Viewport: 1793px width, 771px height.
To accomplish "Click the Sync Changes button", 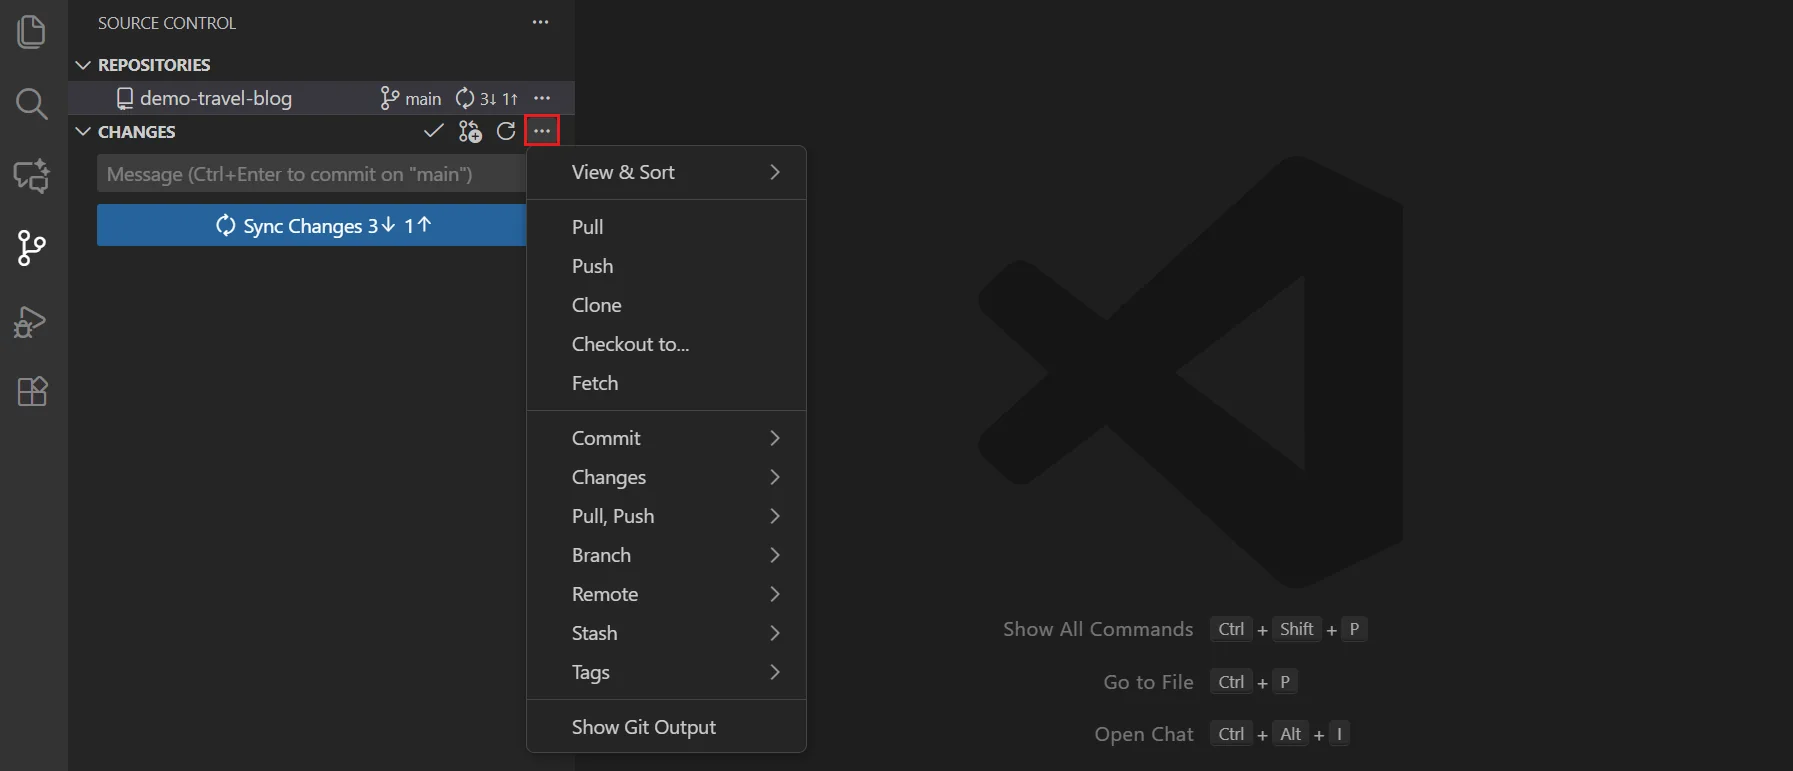I will (311, 225).
